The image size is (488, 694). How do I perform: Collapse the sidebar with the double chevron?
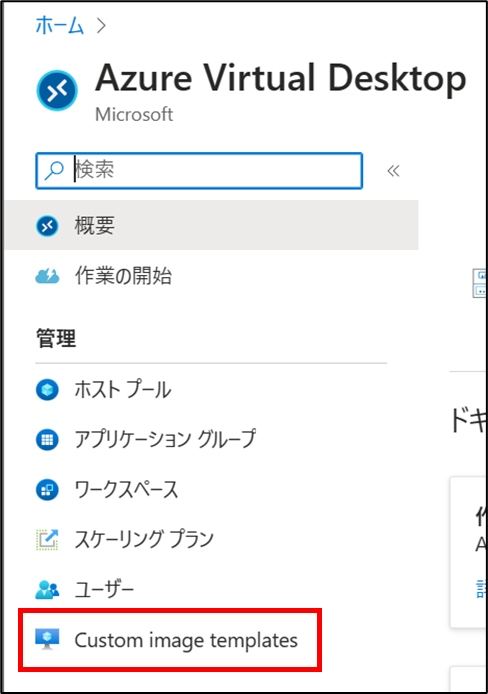tap(393, 171)
